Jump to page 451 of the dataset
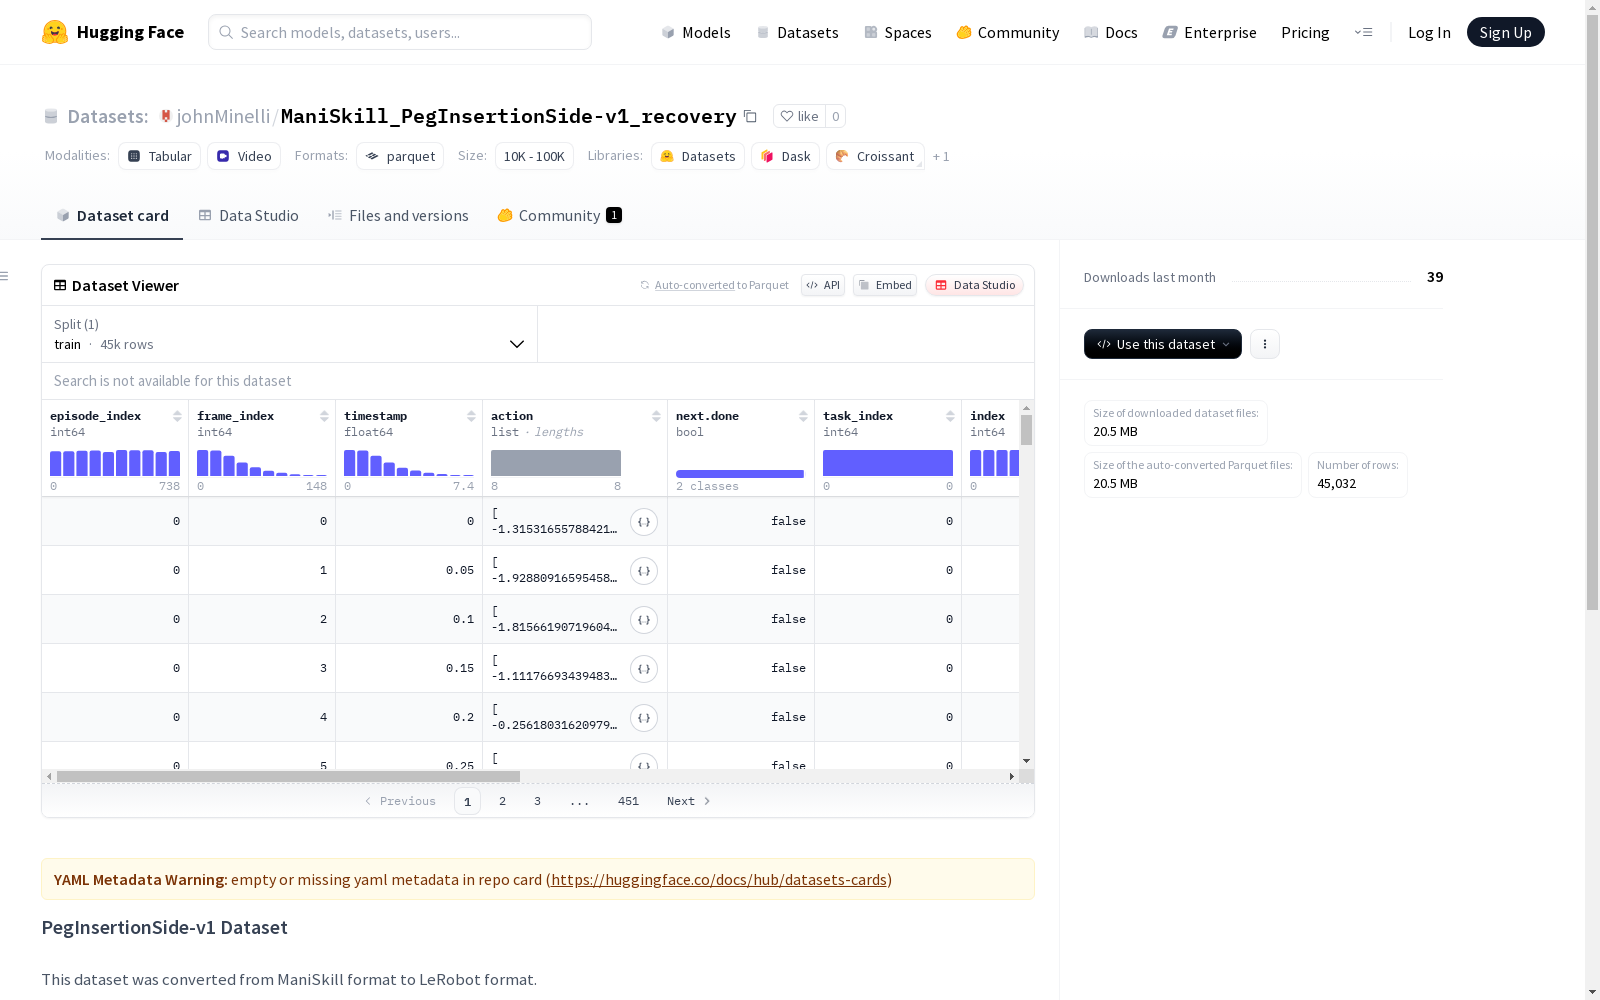1600x1000 pixels. pos(628,801)
